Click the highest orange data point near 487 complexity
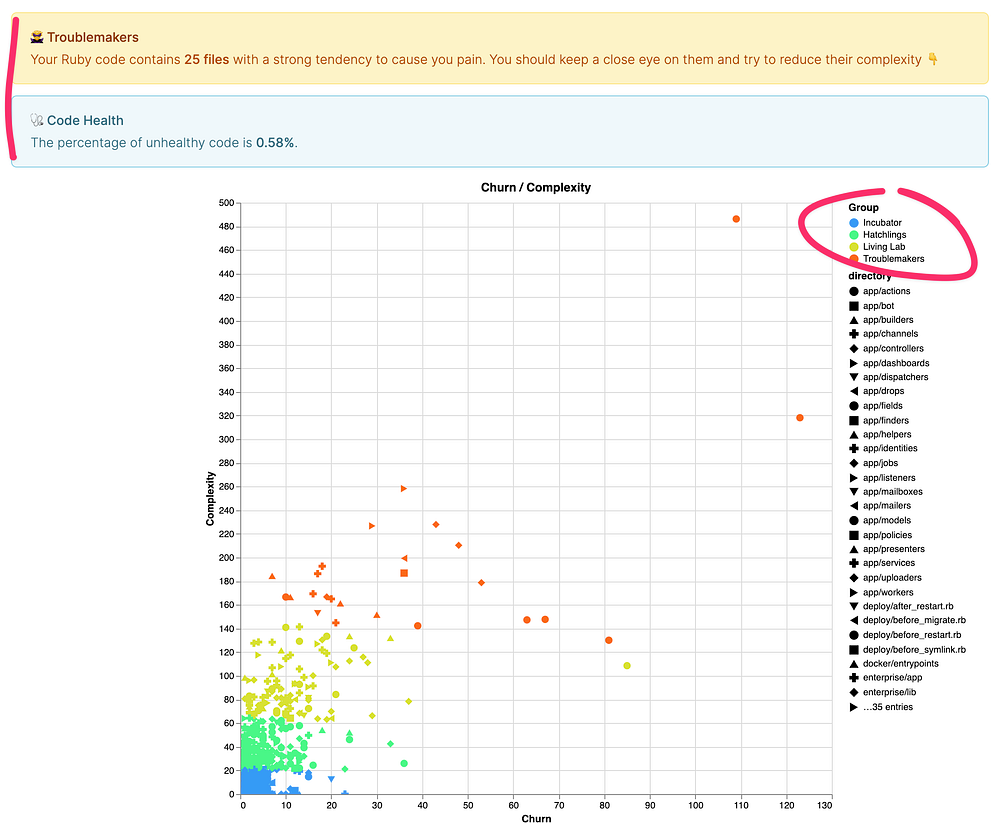Screen dimensions: 1000x823 coord(736,219)
